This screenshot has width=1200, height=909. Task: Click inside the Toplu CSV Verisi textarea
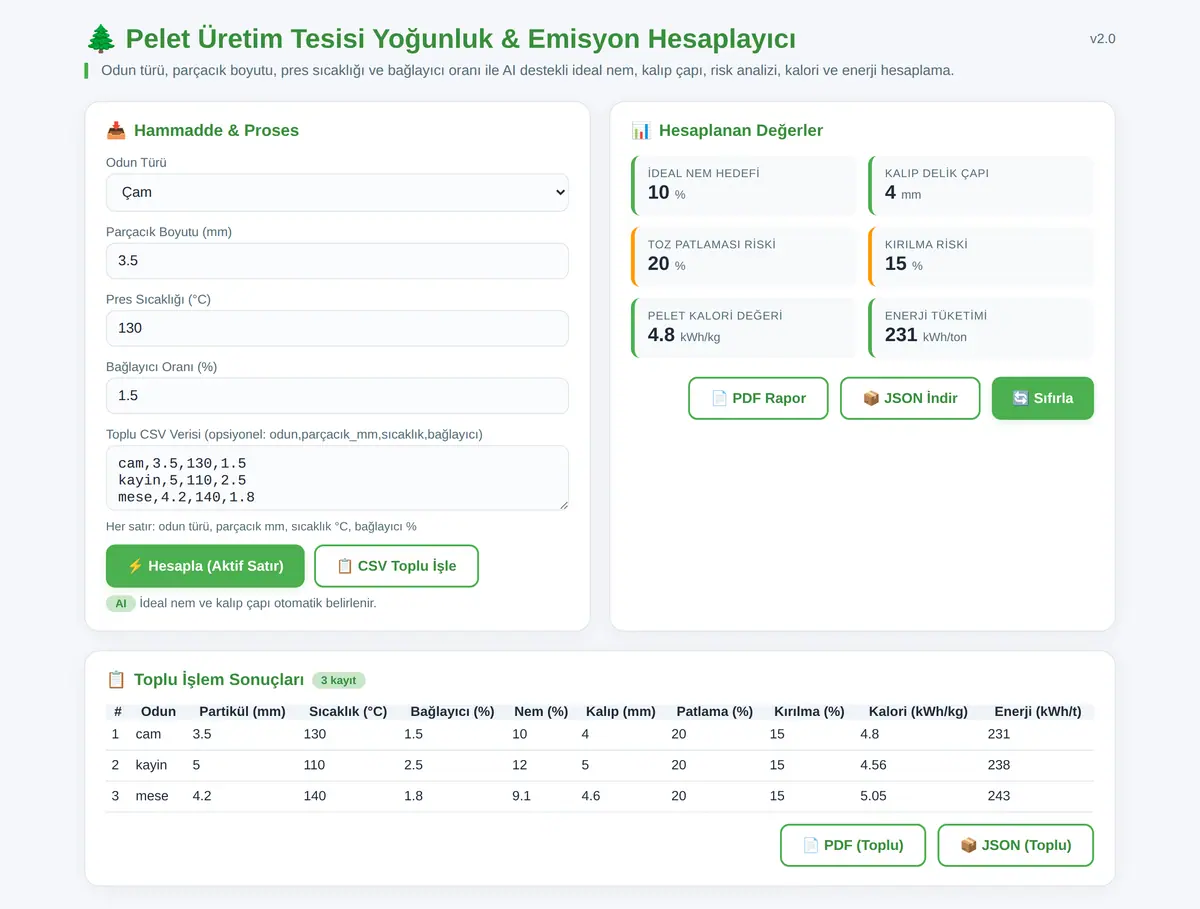click(x=337, y=478)
